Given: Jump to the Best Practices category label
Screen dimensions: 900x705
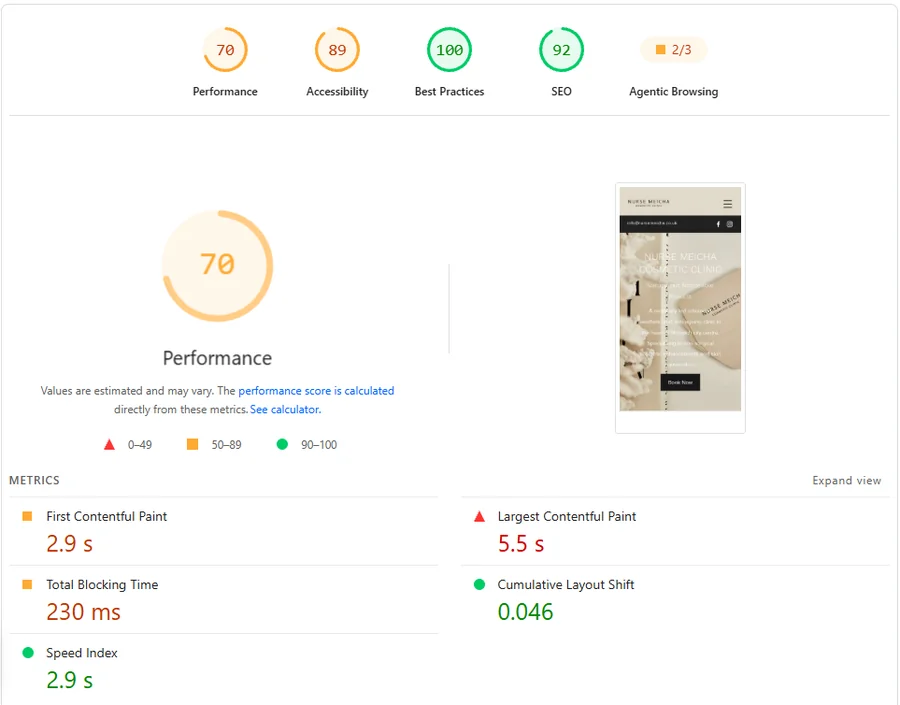Looking at the screenshot, I should tap(449, 91).
